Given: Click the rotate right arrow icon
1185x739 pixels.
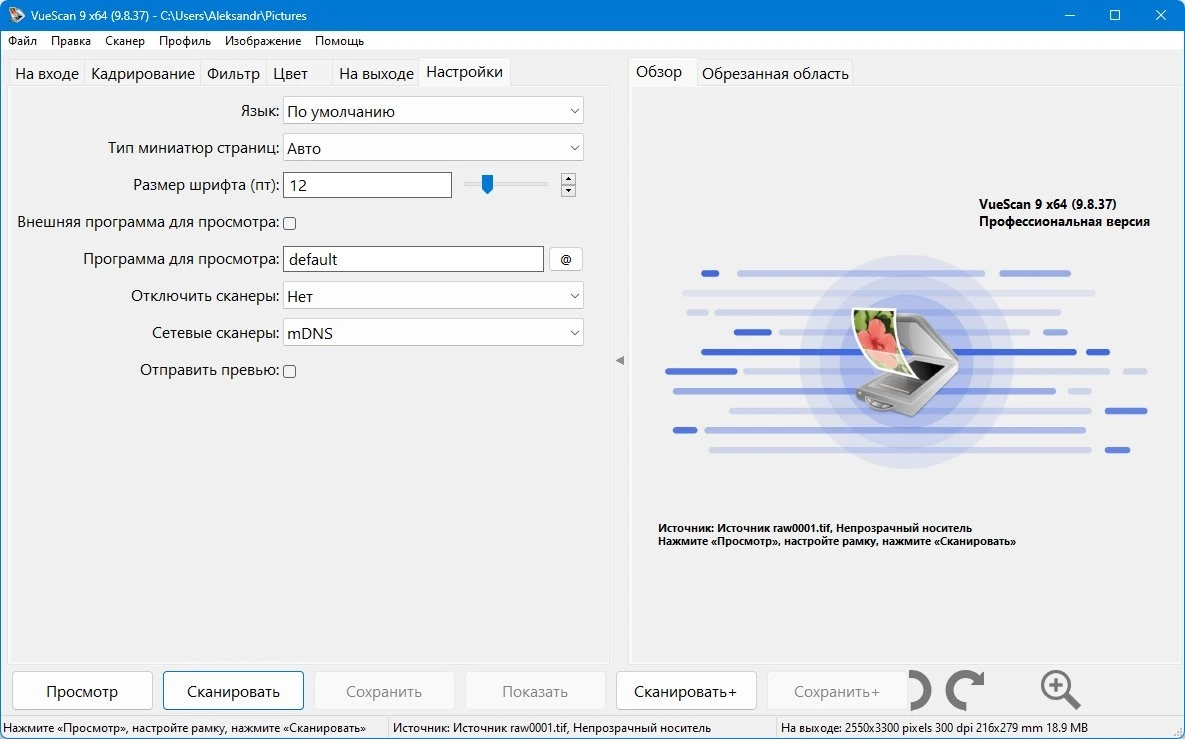Looking at the screenshot, I should (x=965, y=690).
